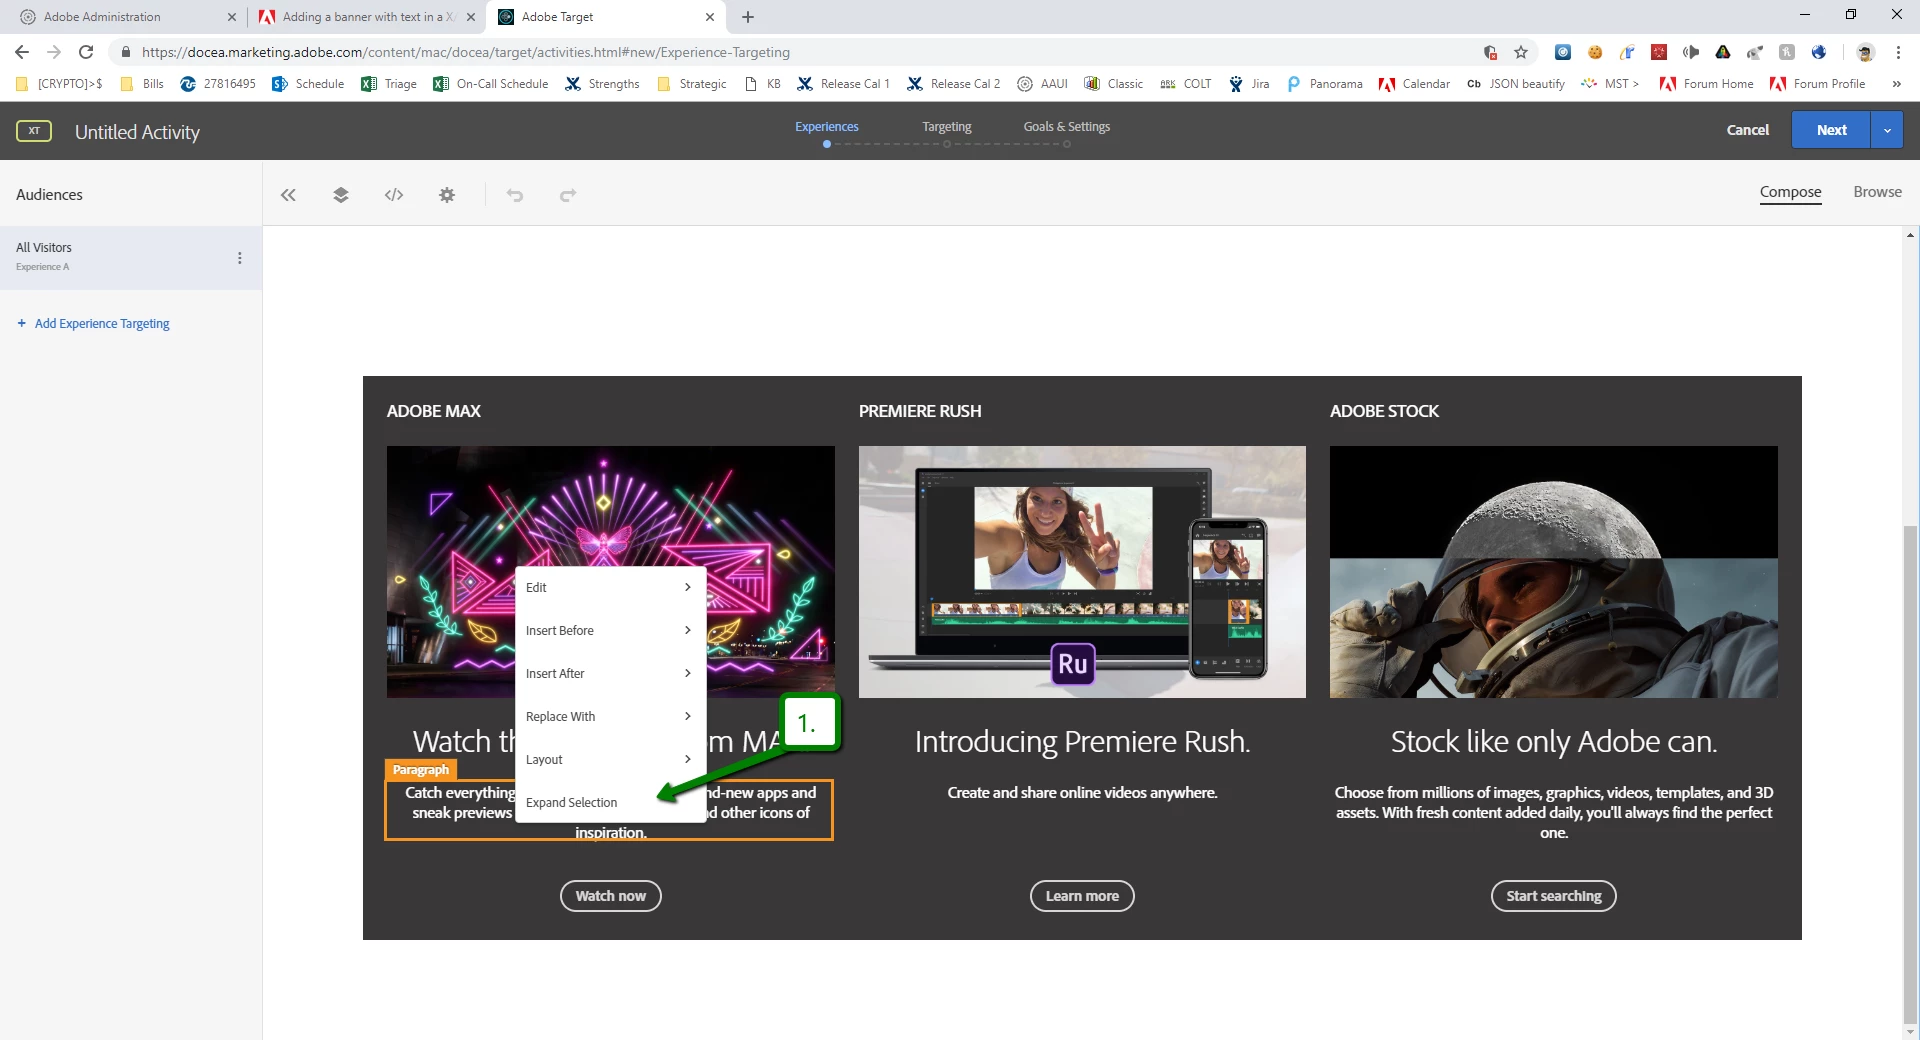Click the browser address bar URL
The image size is (1920, 1040).
(x=466, y=52)
